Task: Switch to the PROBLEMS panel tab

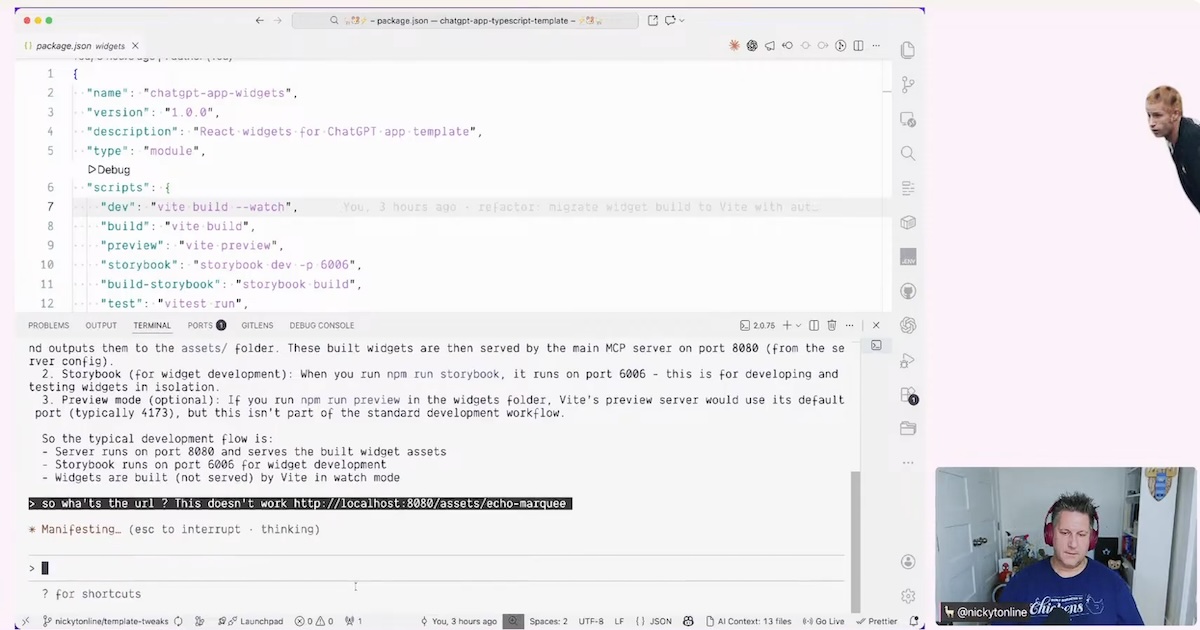Action: tap(49, 325)
